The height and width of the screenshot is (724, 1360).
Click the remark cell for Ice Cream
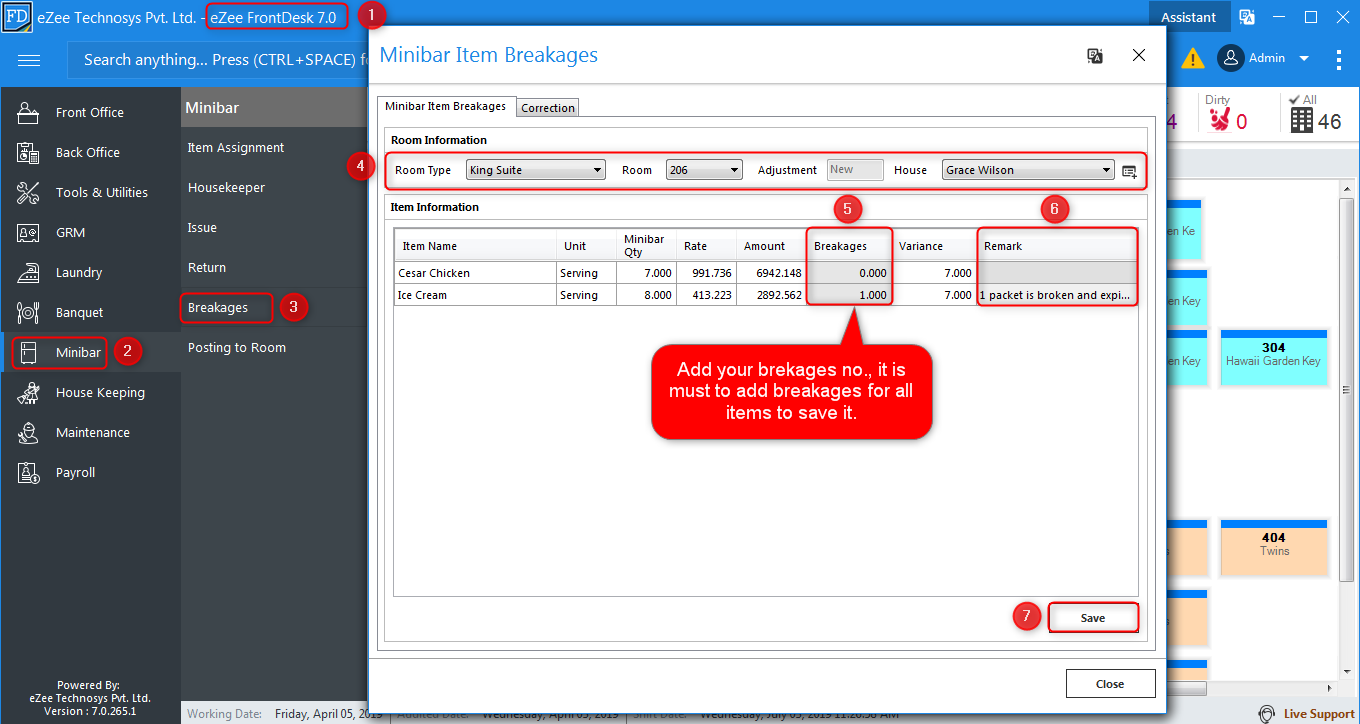pos(1057,295)
